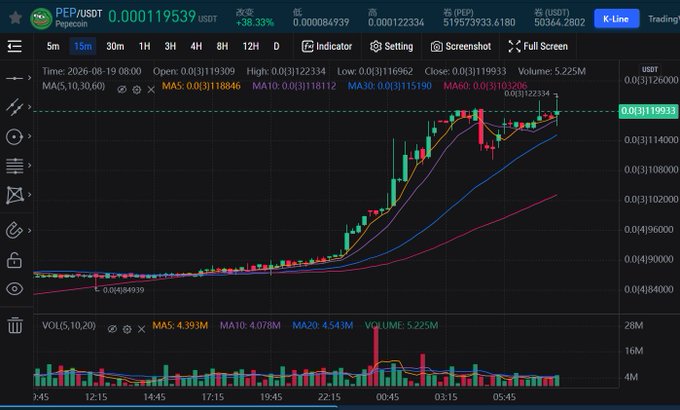
Task: Open settings for VOL(5,10,20) indicator
Action: coord(127,329)
